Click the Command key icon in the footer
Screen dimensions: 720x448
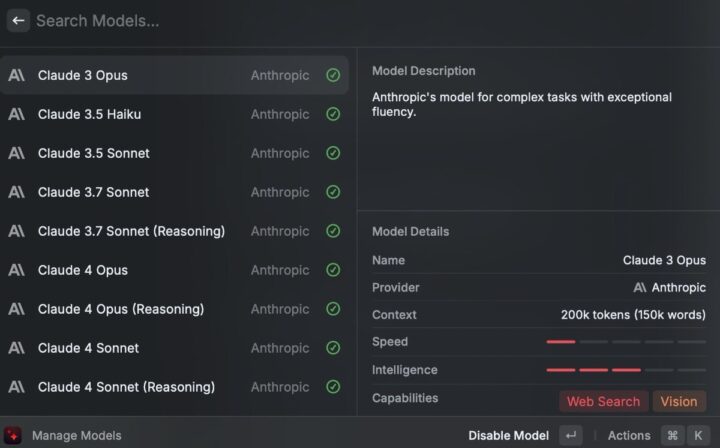pos(672,435)
